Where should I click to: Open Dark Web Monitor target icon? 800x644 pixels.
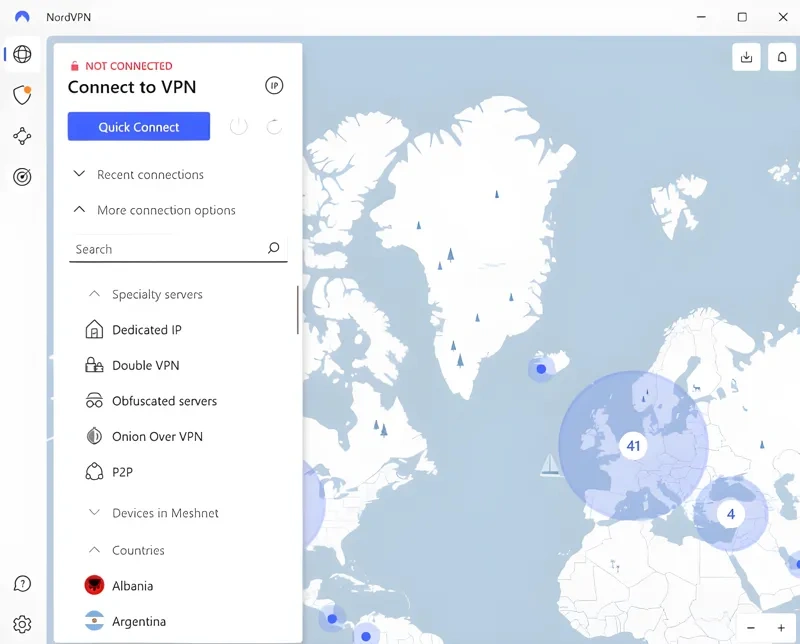pyautogui.click(x=22, y=177)
